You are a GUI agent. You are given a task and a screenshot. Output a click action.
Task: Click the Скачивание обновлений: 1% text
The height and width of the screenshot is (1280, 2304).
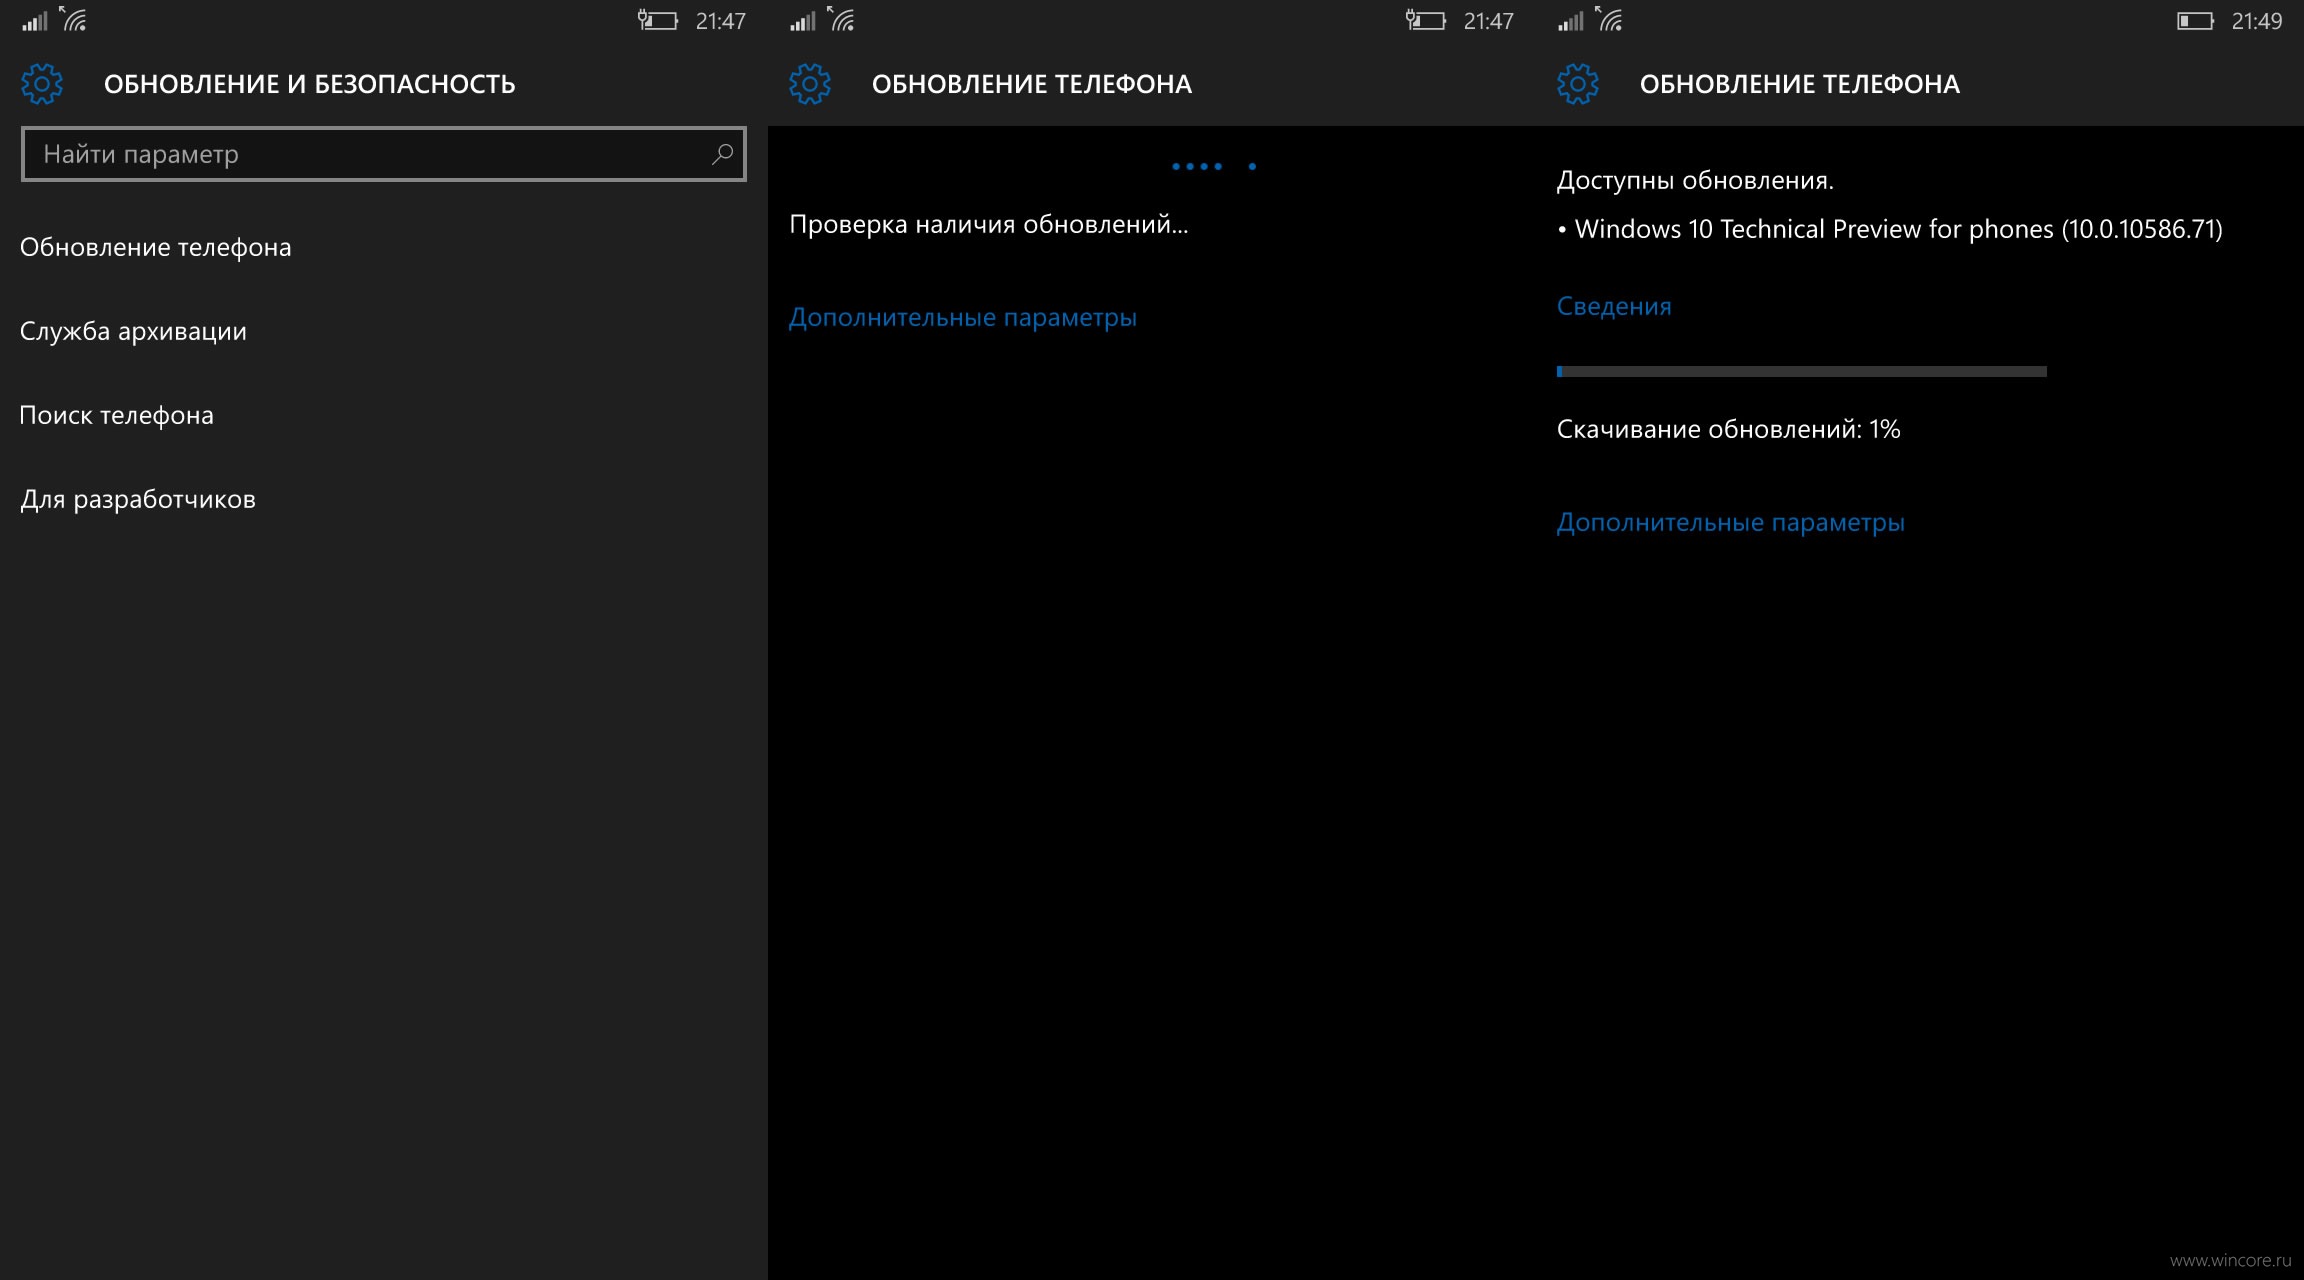pos(1729,429)
